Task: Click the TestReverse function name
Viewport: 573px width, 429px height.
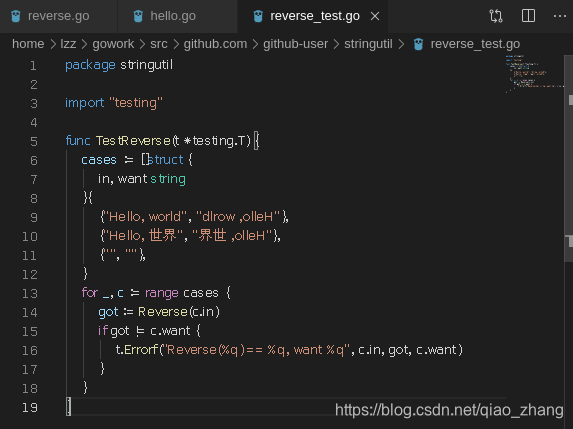Action: click(x=133, y=141)
